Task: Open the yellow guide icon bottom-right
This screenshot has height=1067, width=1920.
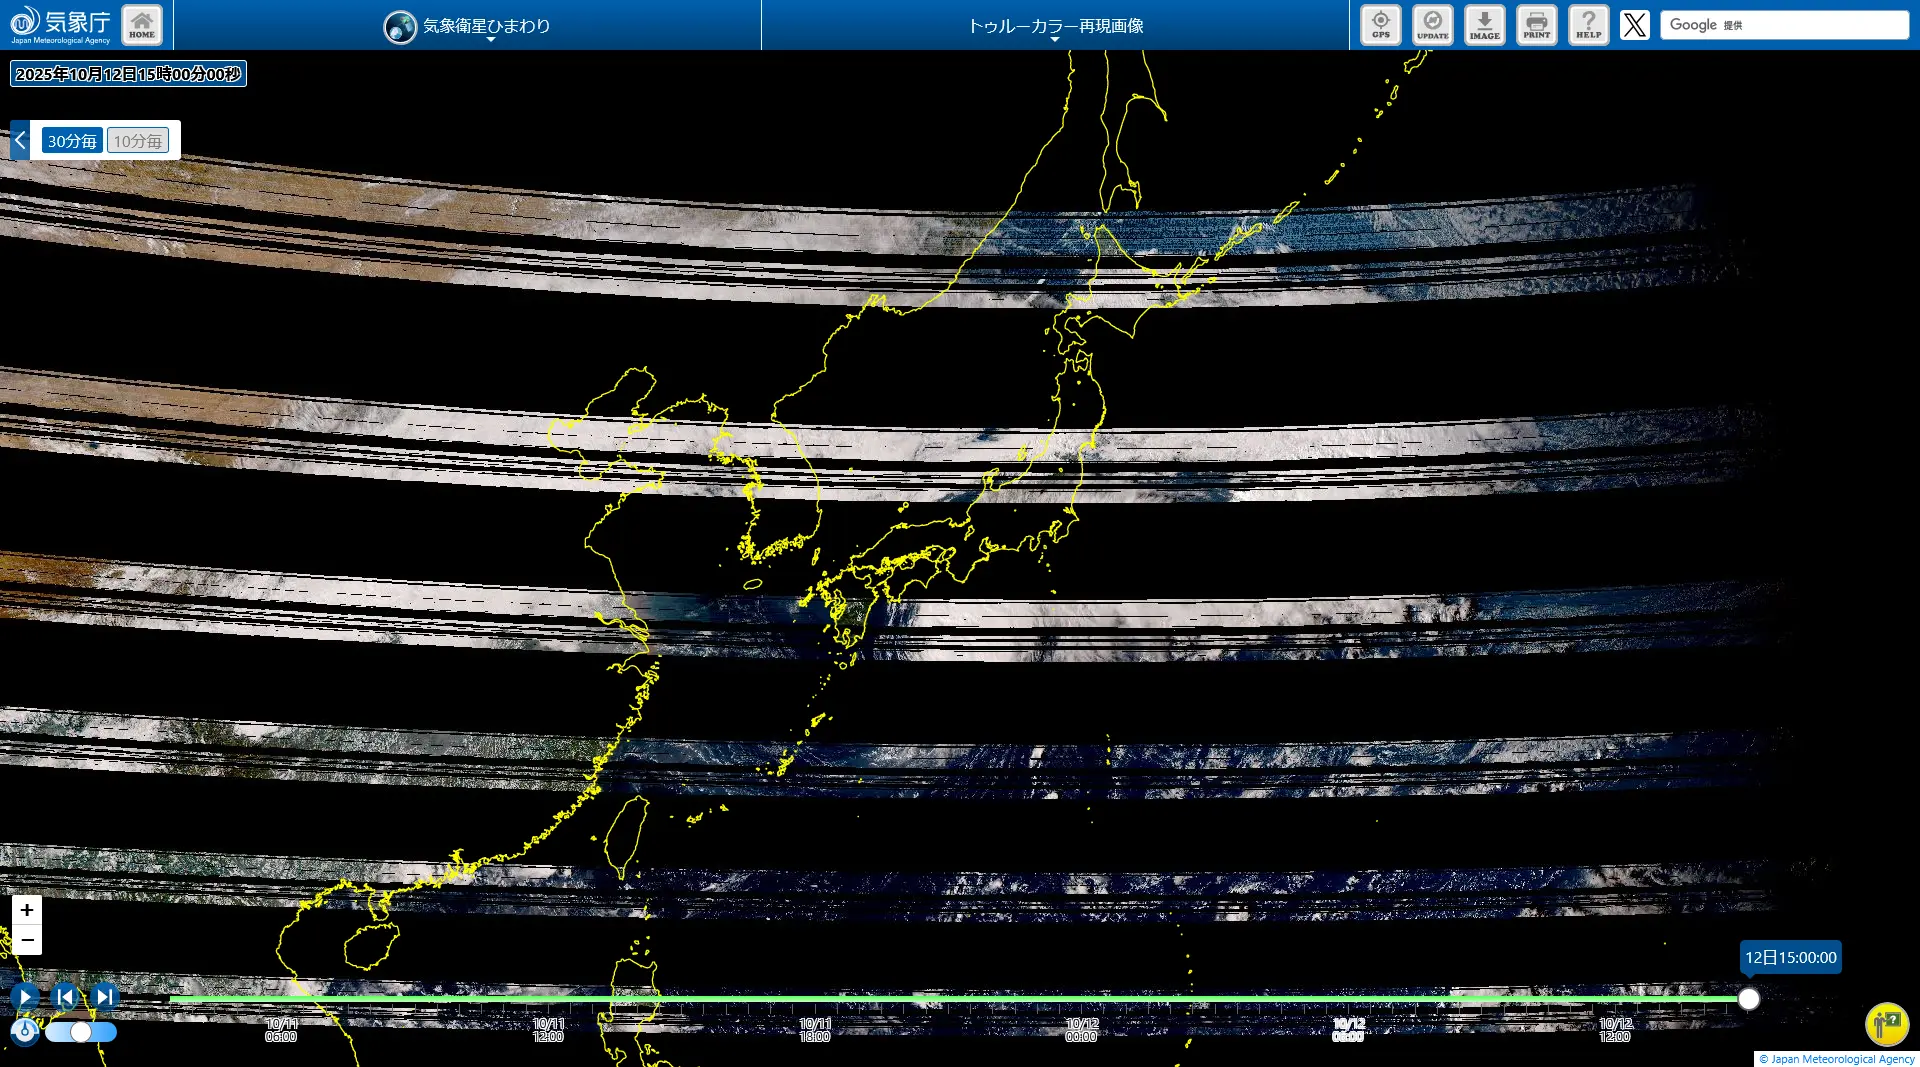Action: tap(1886, 1023)
